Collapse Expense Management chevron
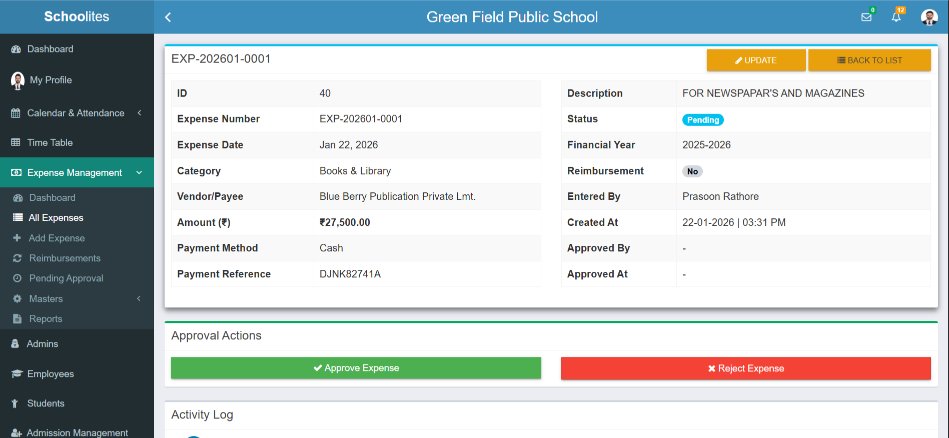 [139, 173]
